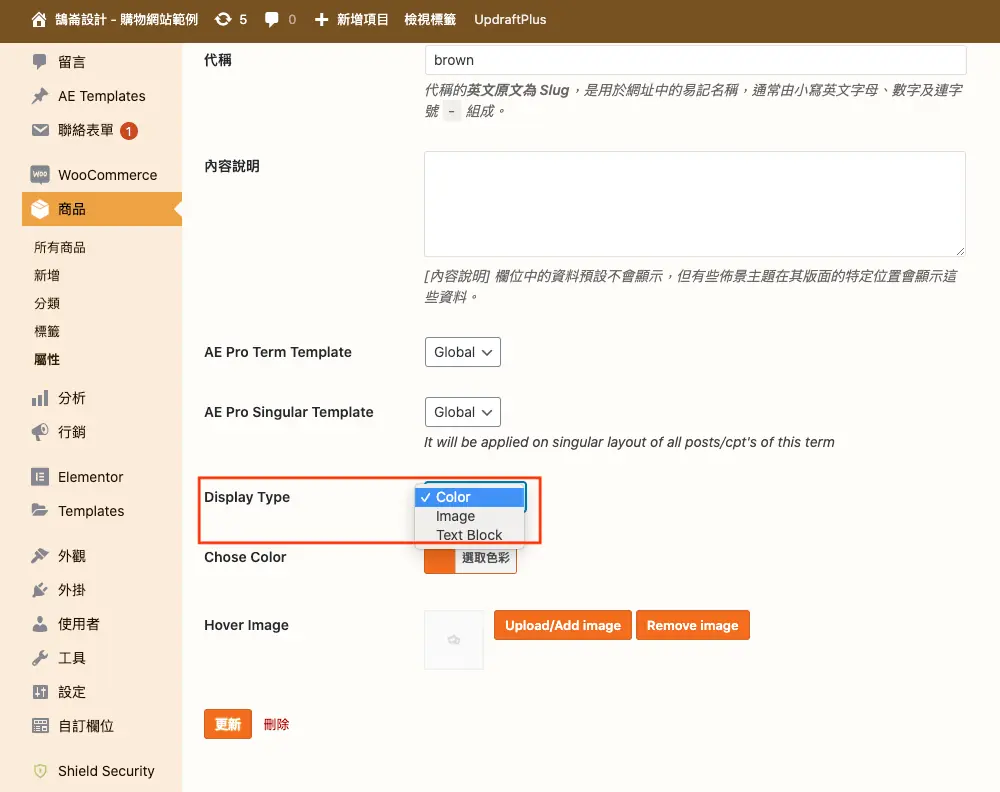1000x792 pixels.
Task: Open UpdraftPlus in the admin bar
Action: pyautogui.click(x=510, y=20)
